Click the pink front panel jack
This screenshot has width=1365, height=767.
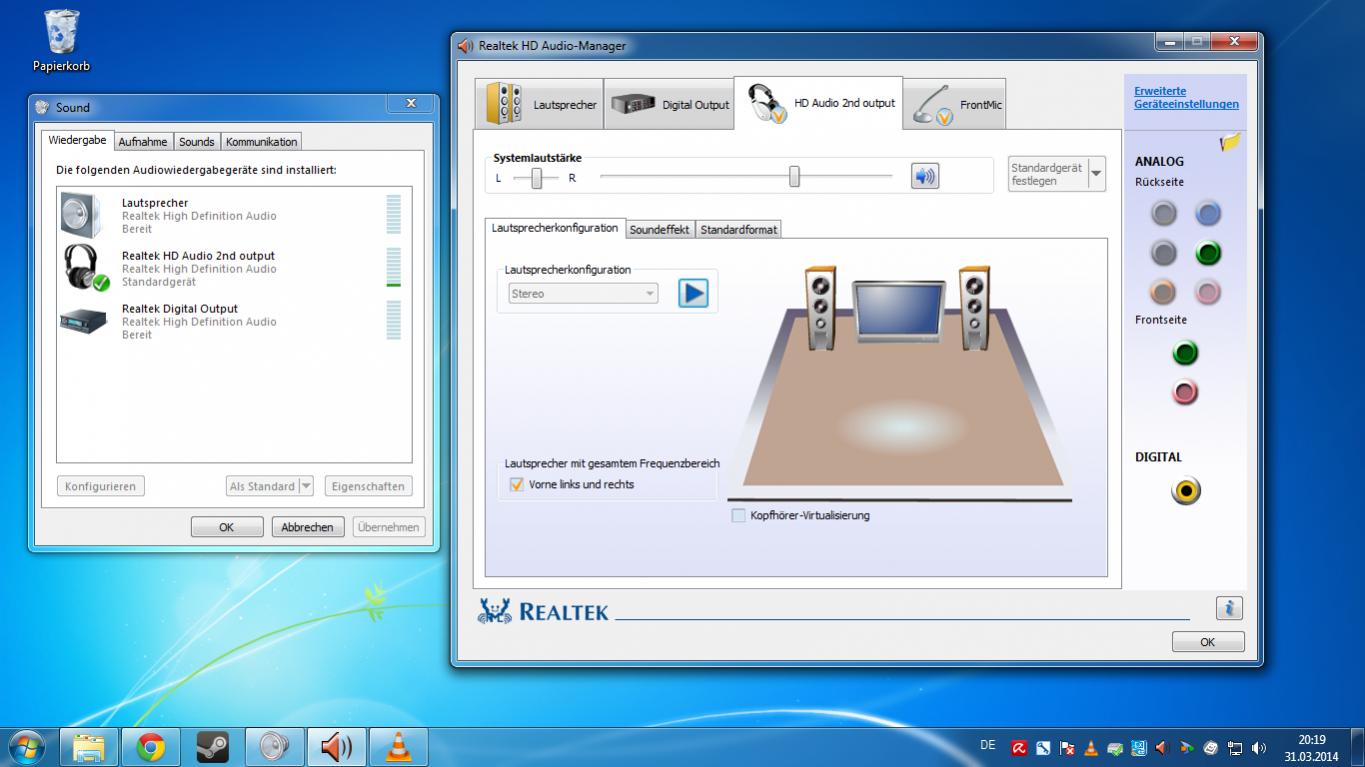tap(1185, 392)
